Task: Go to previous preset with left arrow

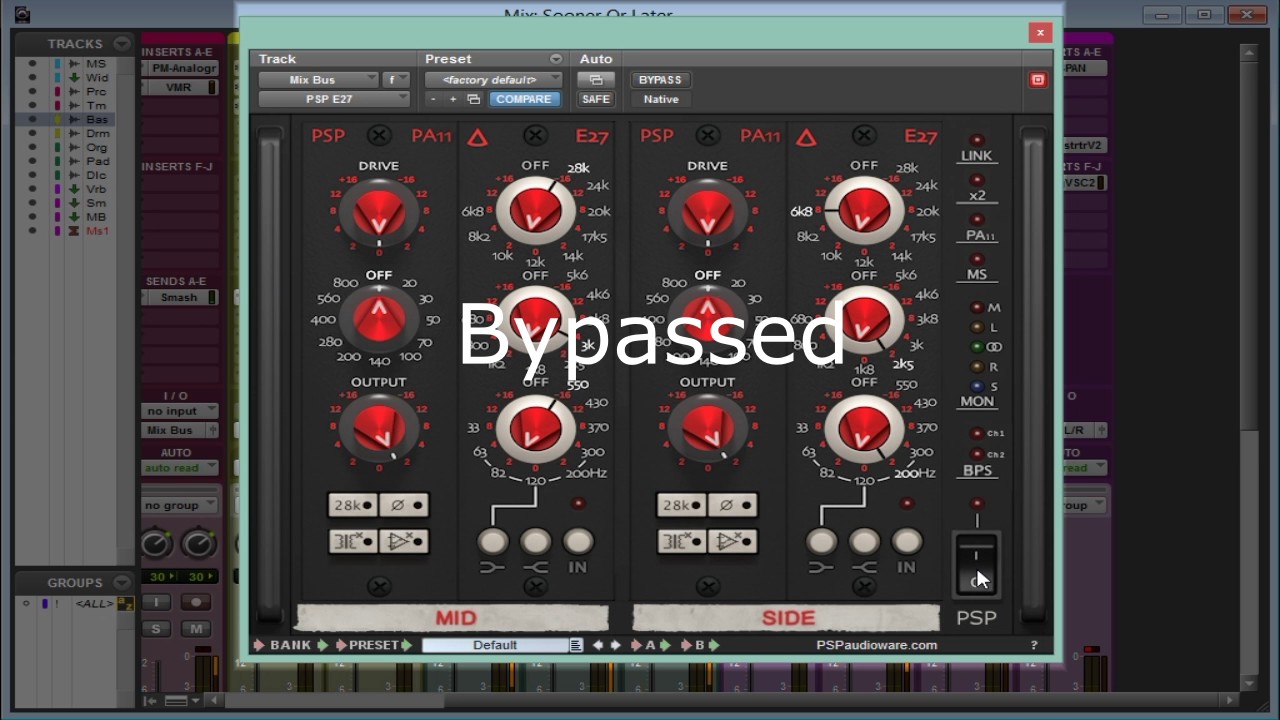Action: (x=598, y=645)
